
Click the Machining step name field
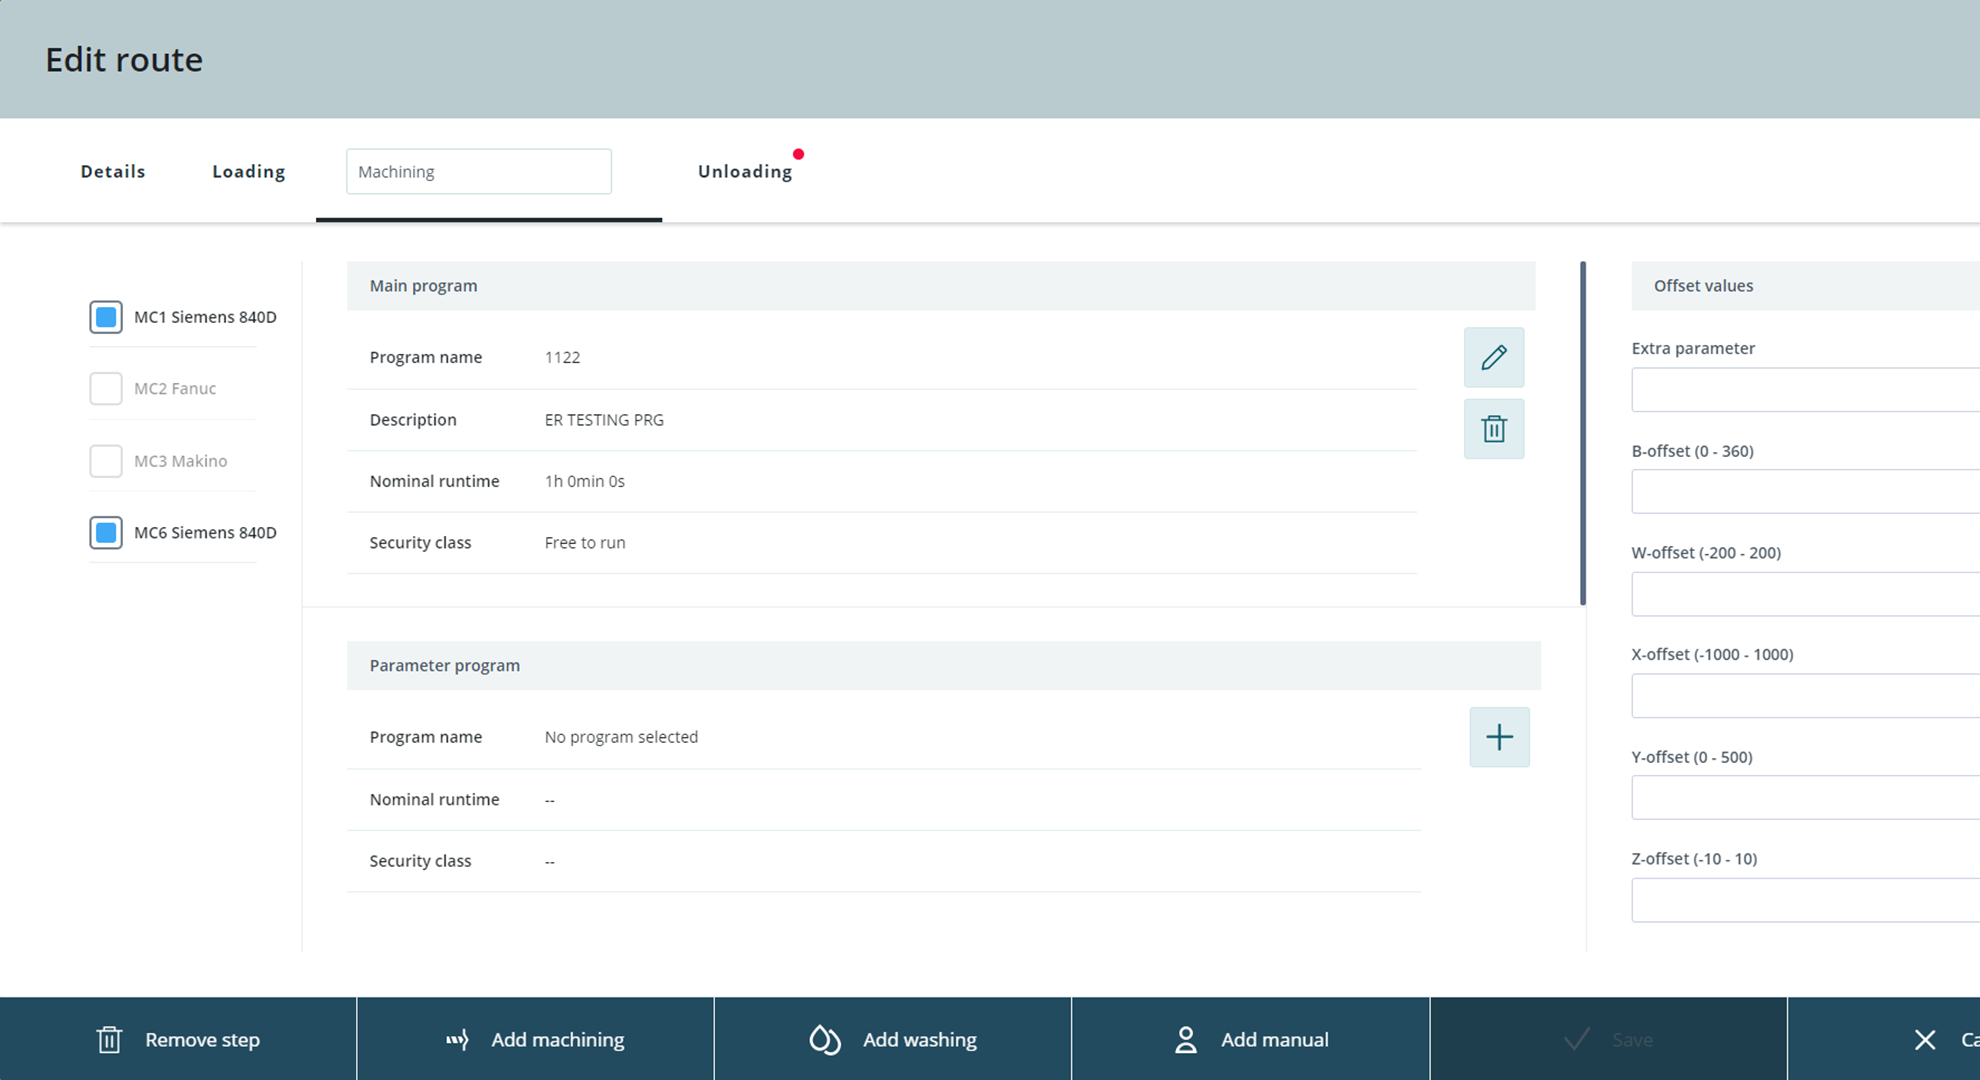478,171
